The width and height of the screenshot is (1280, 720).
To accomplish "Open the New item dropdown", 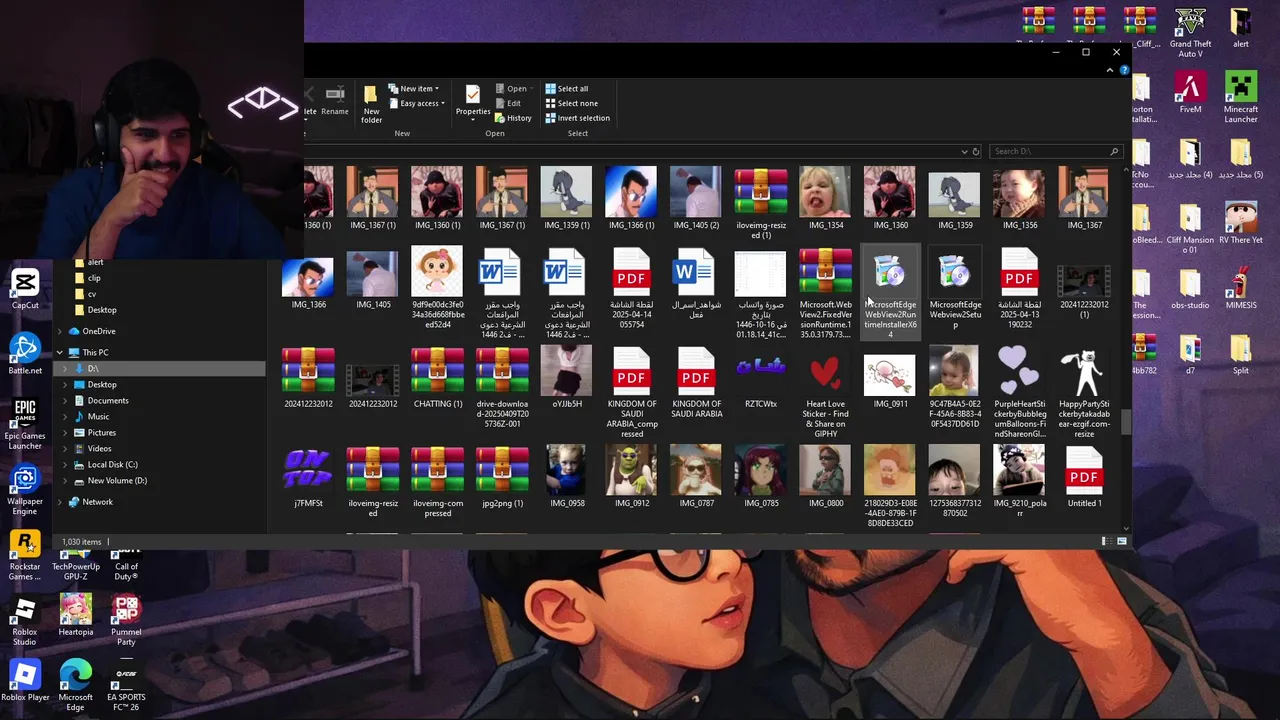I will pos(413,89).
